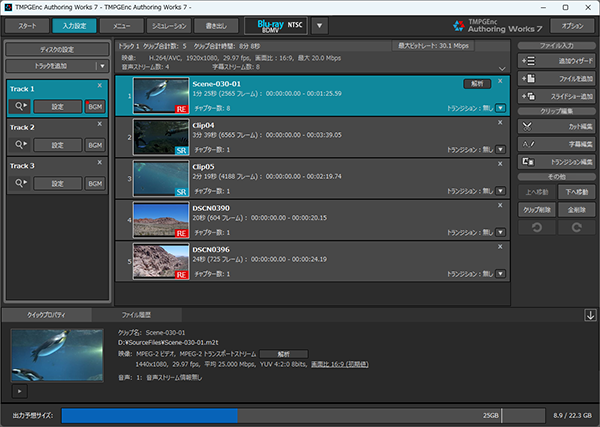Toggle BGM for Track 1

(x=95, y=106)
